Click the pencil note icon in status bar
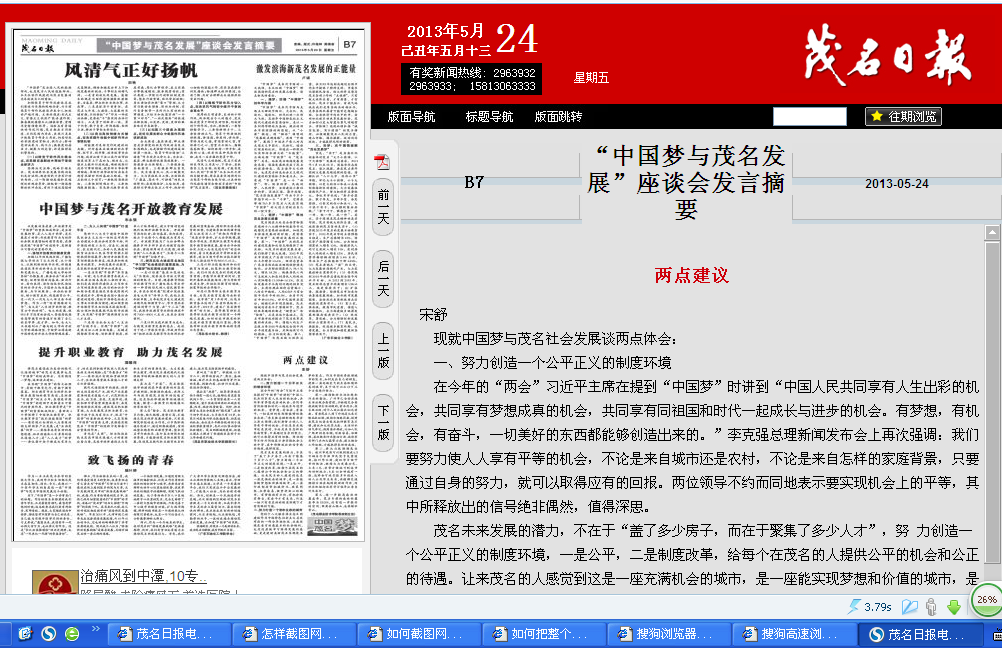1002x648 pixels. click(x=910, y=606)
